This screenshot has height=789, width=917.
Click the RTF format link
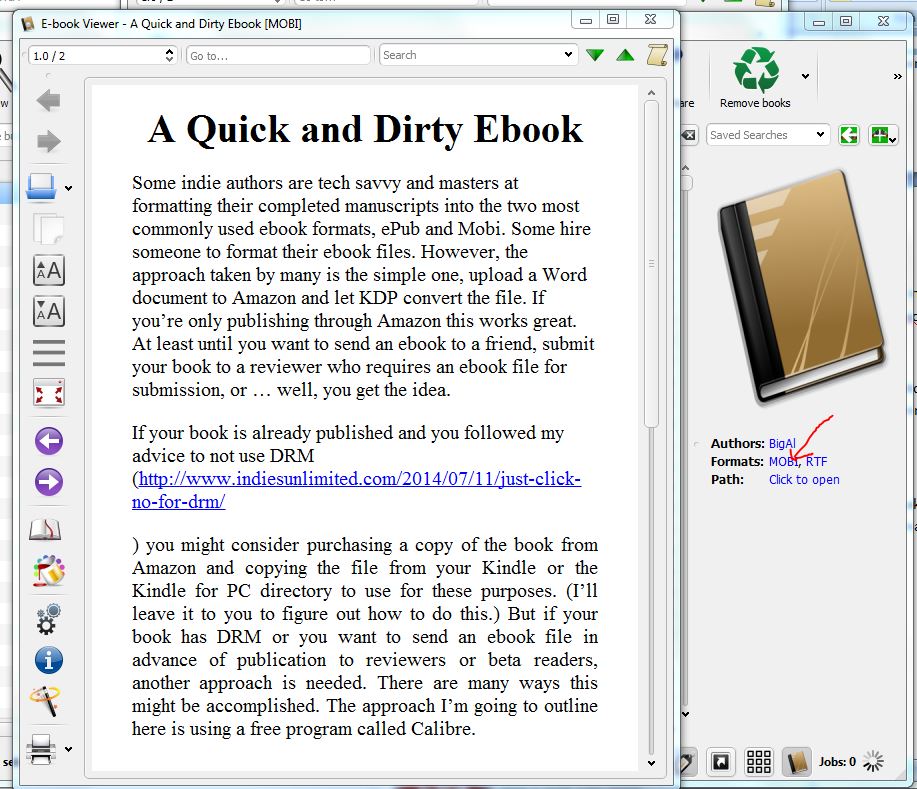coord(816,461)
